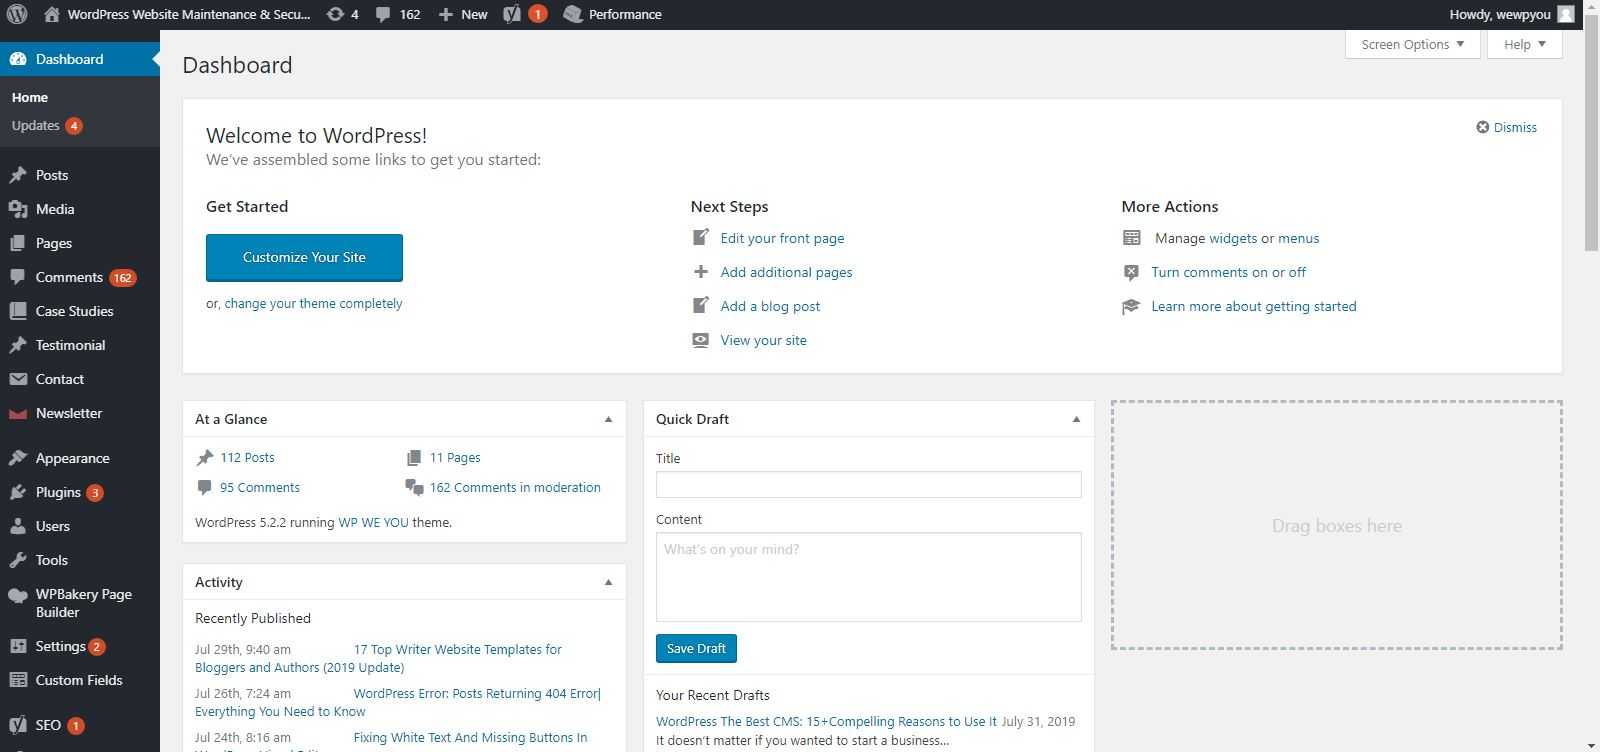Open the comments bubble icon showing 162
This screenshot has height=752, width=1600.
click(x=383, y=15)
